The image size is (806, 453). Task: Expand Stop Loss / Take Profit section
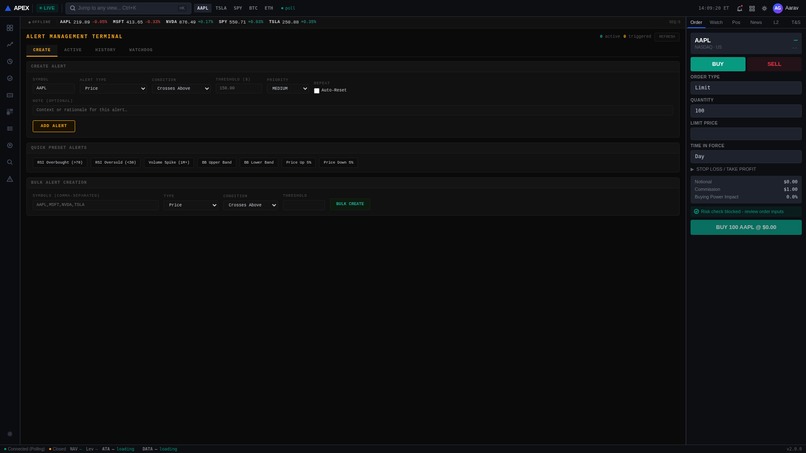(x=723, y=169)
